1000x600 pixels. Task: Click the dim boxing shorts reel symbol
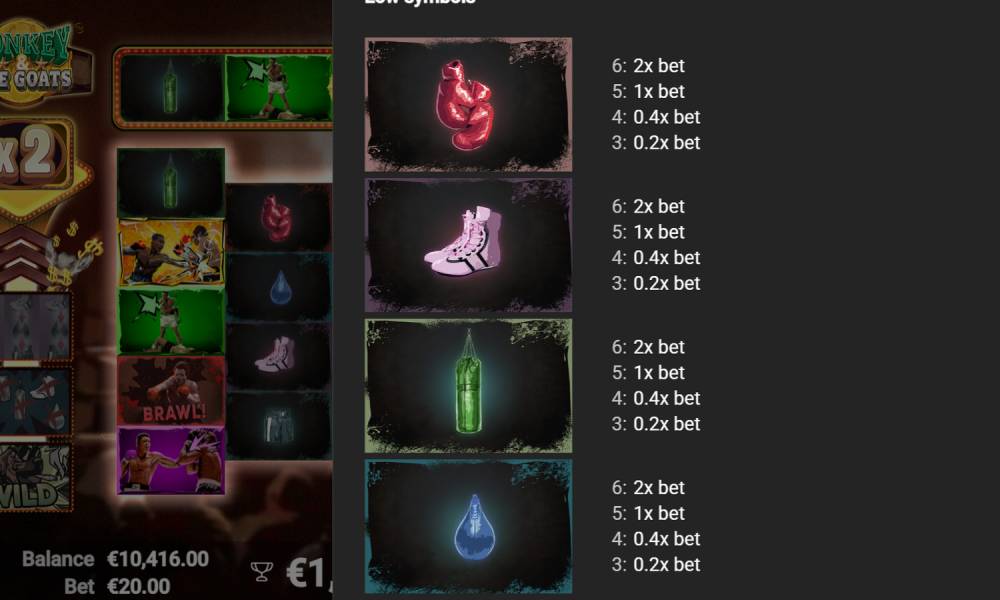pyautogui.click(x=278, y=425)
